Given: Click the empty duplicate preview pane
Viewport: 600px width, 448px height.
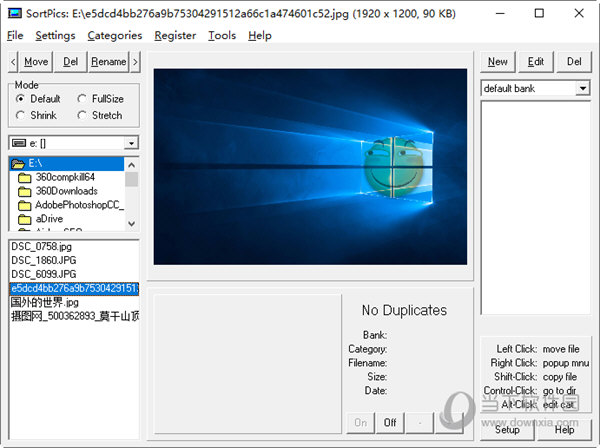Looking at the screenshot, I should coord(248,363).
